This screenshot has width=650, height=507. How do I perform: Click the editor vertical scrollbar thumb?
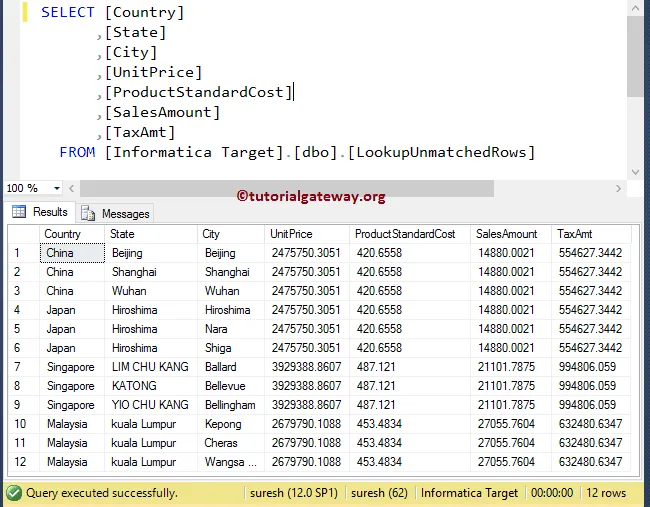[635, 56]
